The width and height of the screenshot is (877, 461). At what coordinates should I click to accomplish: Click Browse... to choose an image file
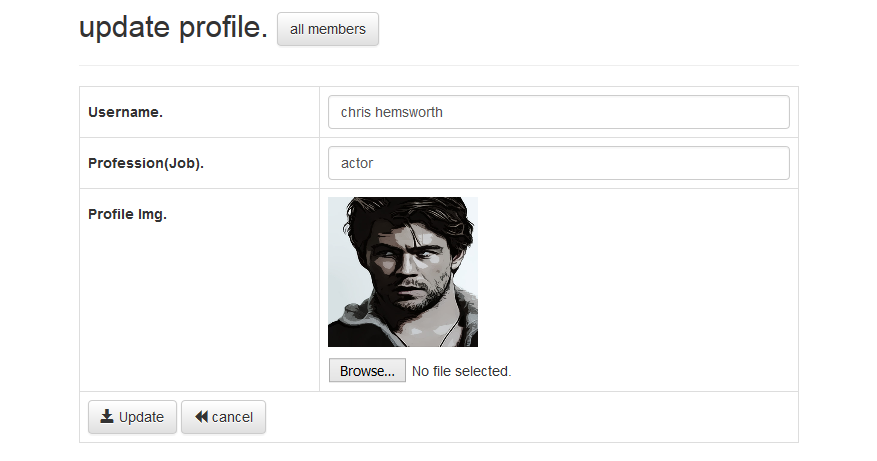367,371
